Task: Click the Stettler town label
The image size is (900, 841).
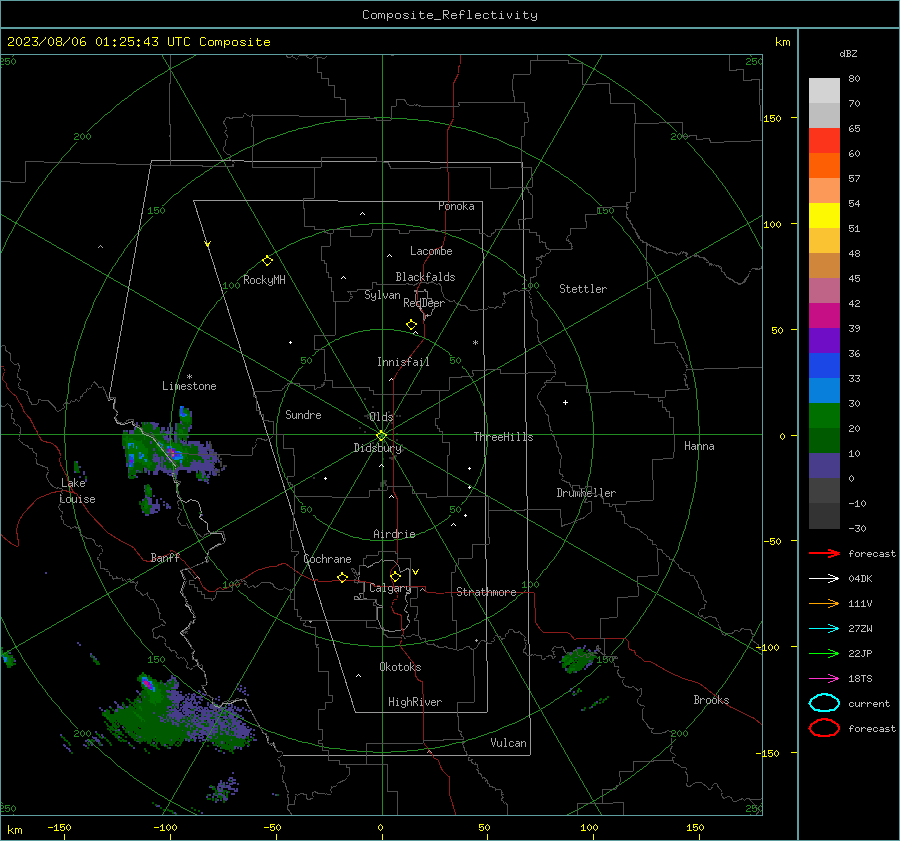Action: click(583, 289)
